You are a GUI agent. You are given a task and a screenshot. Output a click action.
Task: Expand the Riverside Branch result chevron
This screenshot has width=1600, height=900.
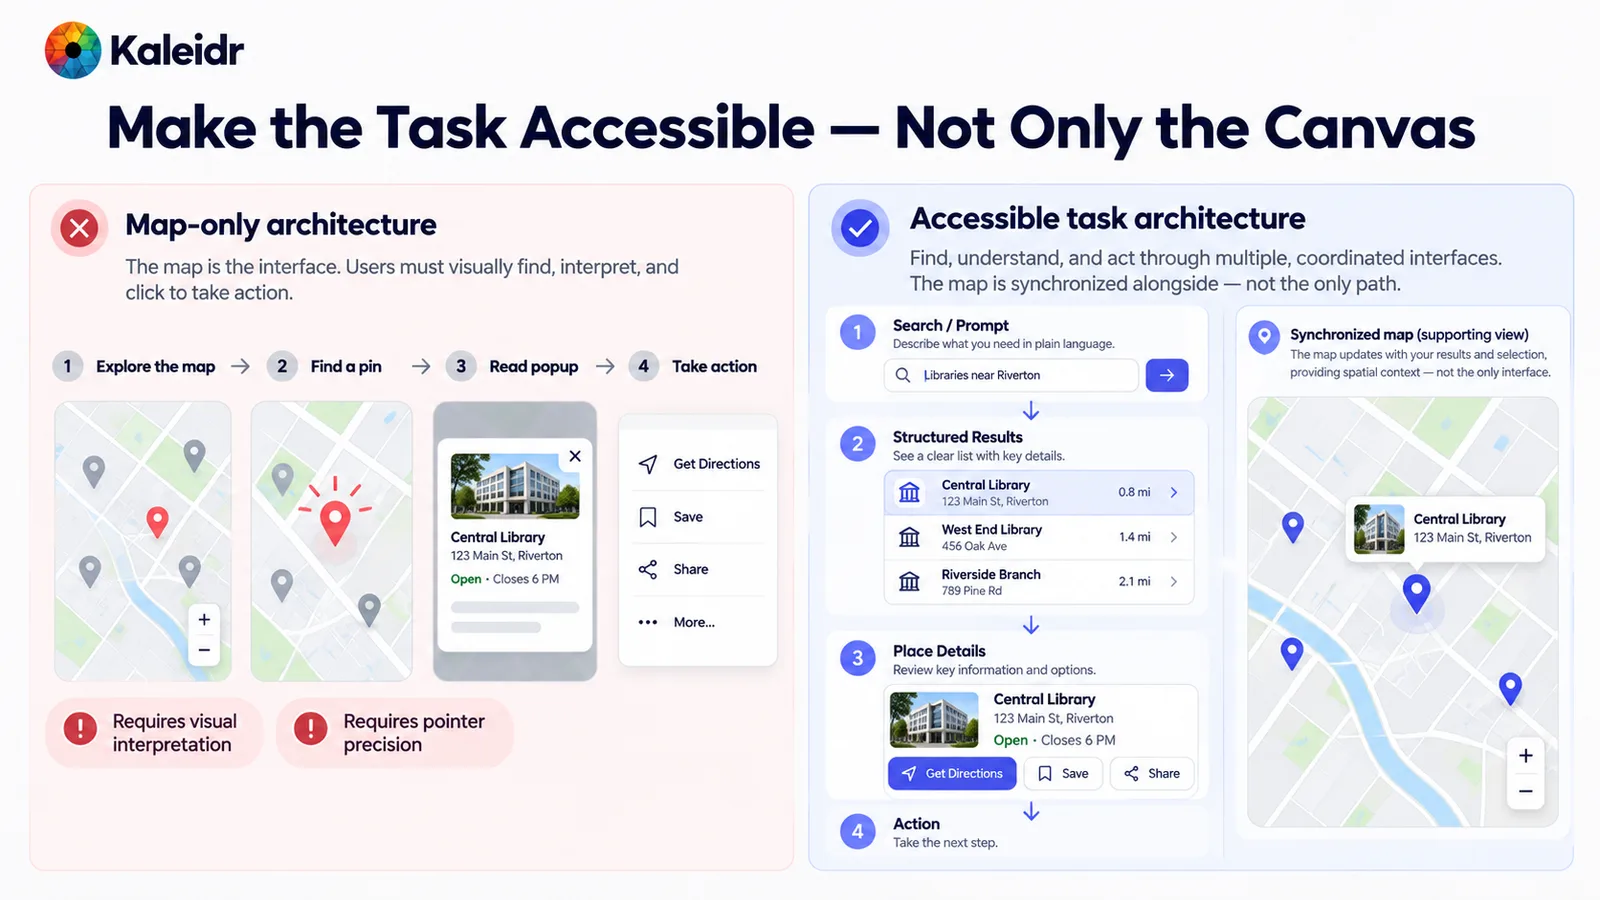pos(1174,581)
